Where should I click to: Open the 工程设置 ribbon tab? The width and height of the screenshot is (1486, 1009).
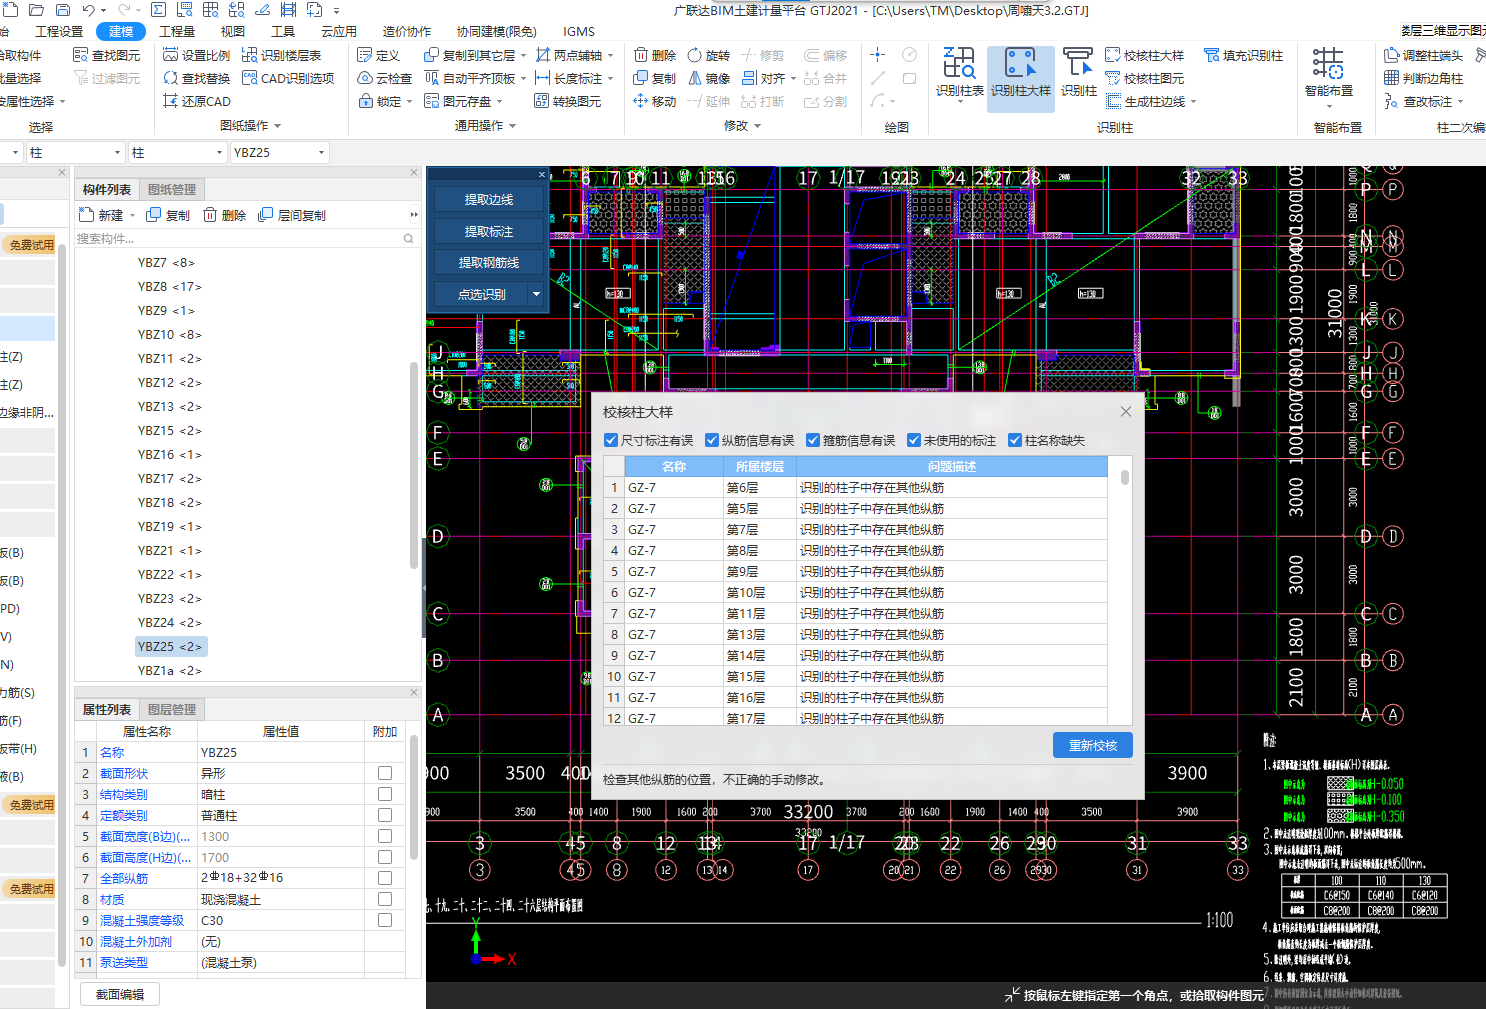(x=59, y=31)
